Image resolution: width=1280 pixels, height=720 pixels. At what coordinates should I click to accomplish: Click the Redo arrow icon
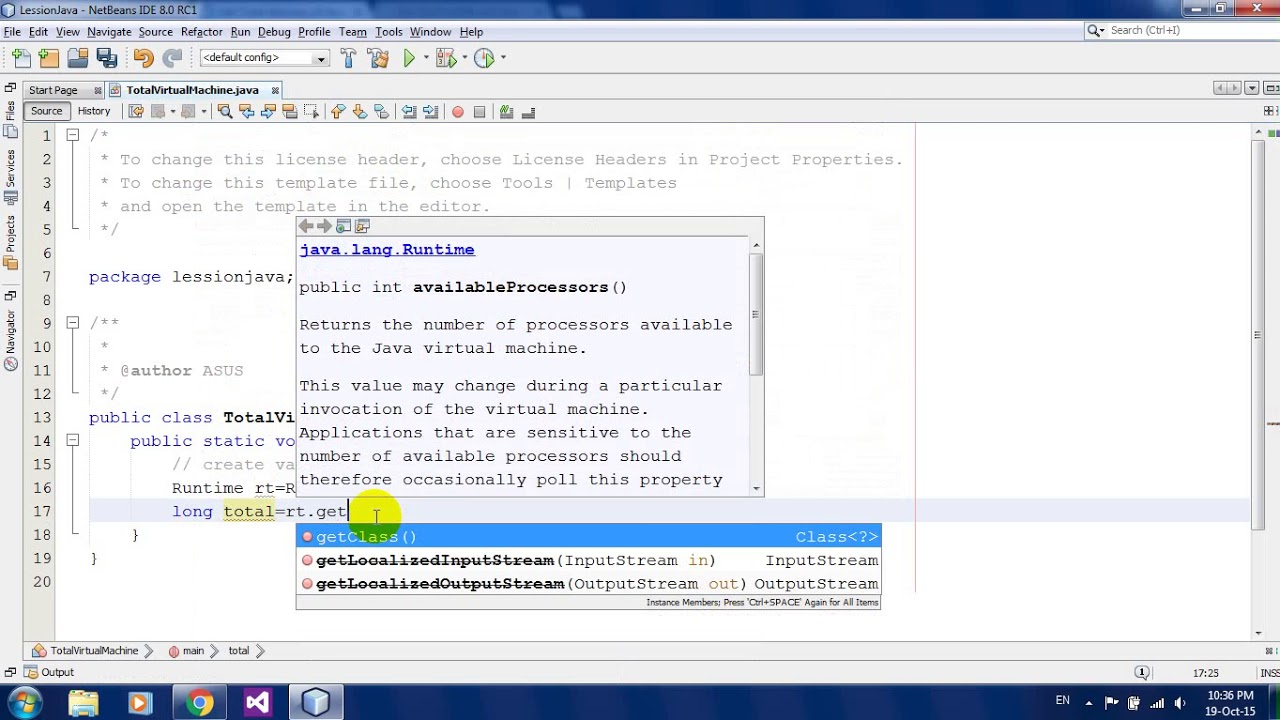[x=172, y=58]
